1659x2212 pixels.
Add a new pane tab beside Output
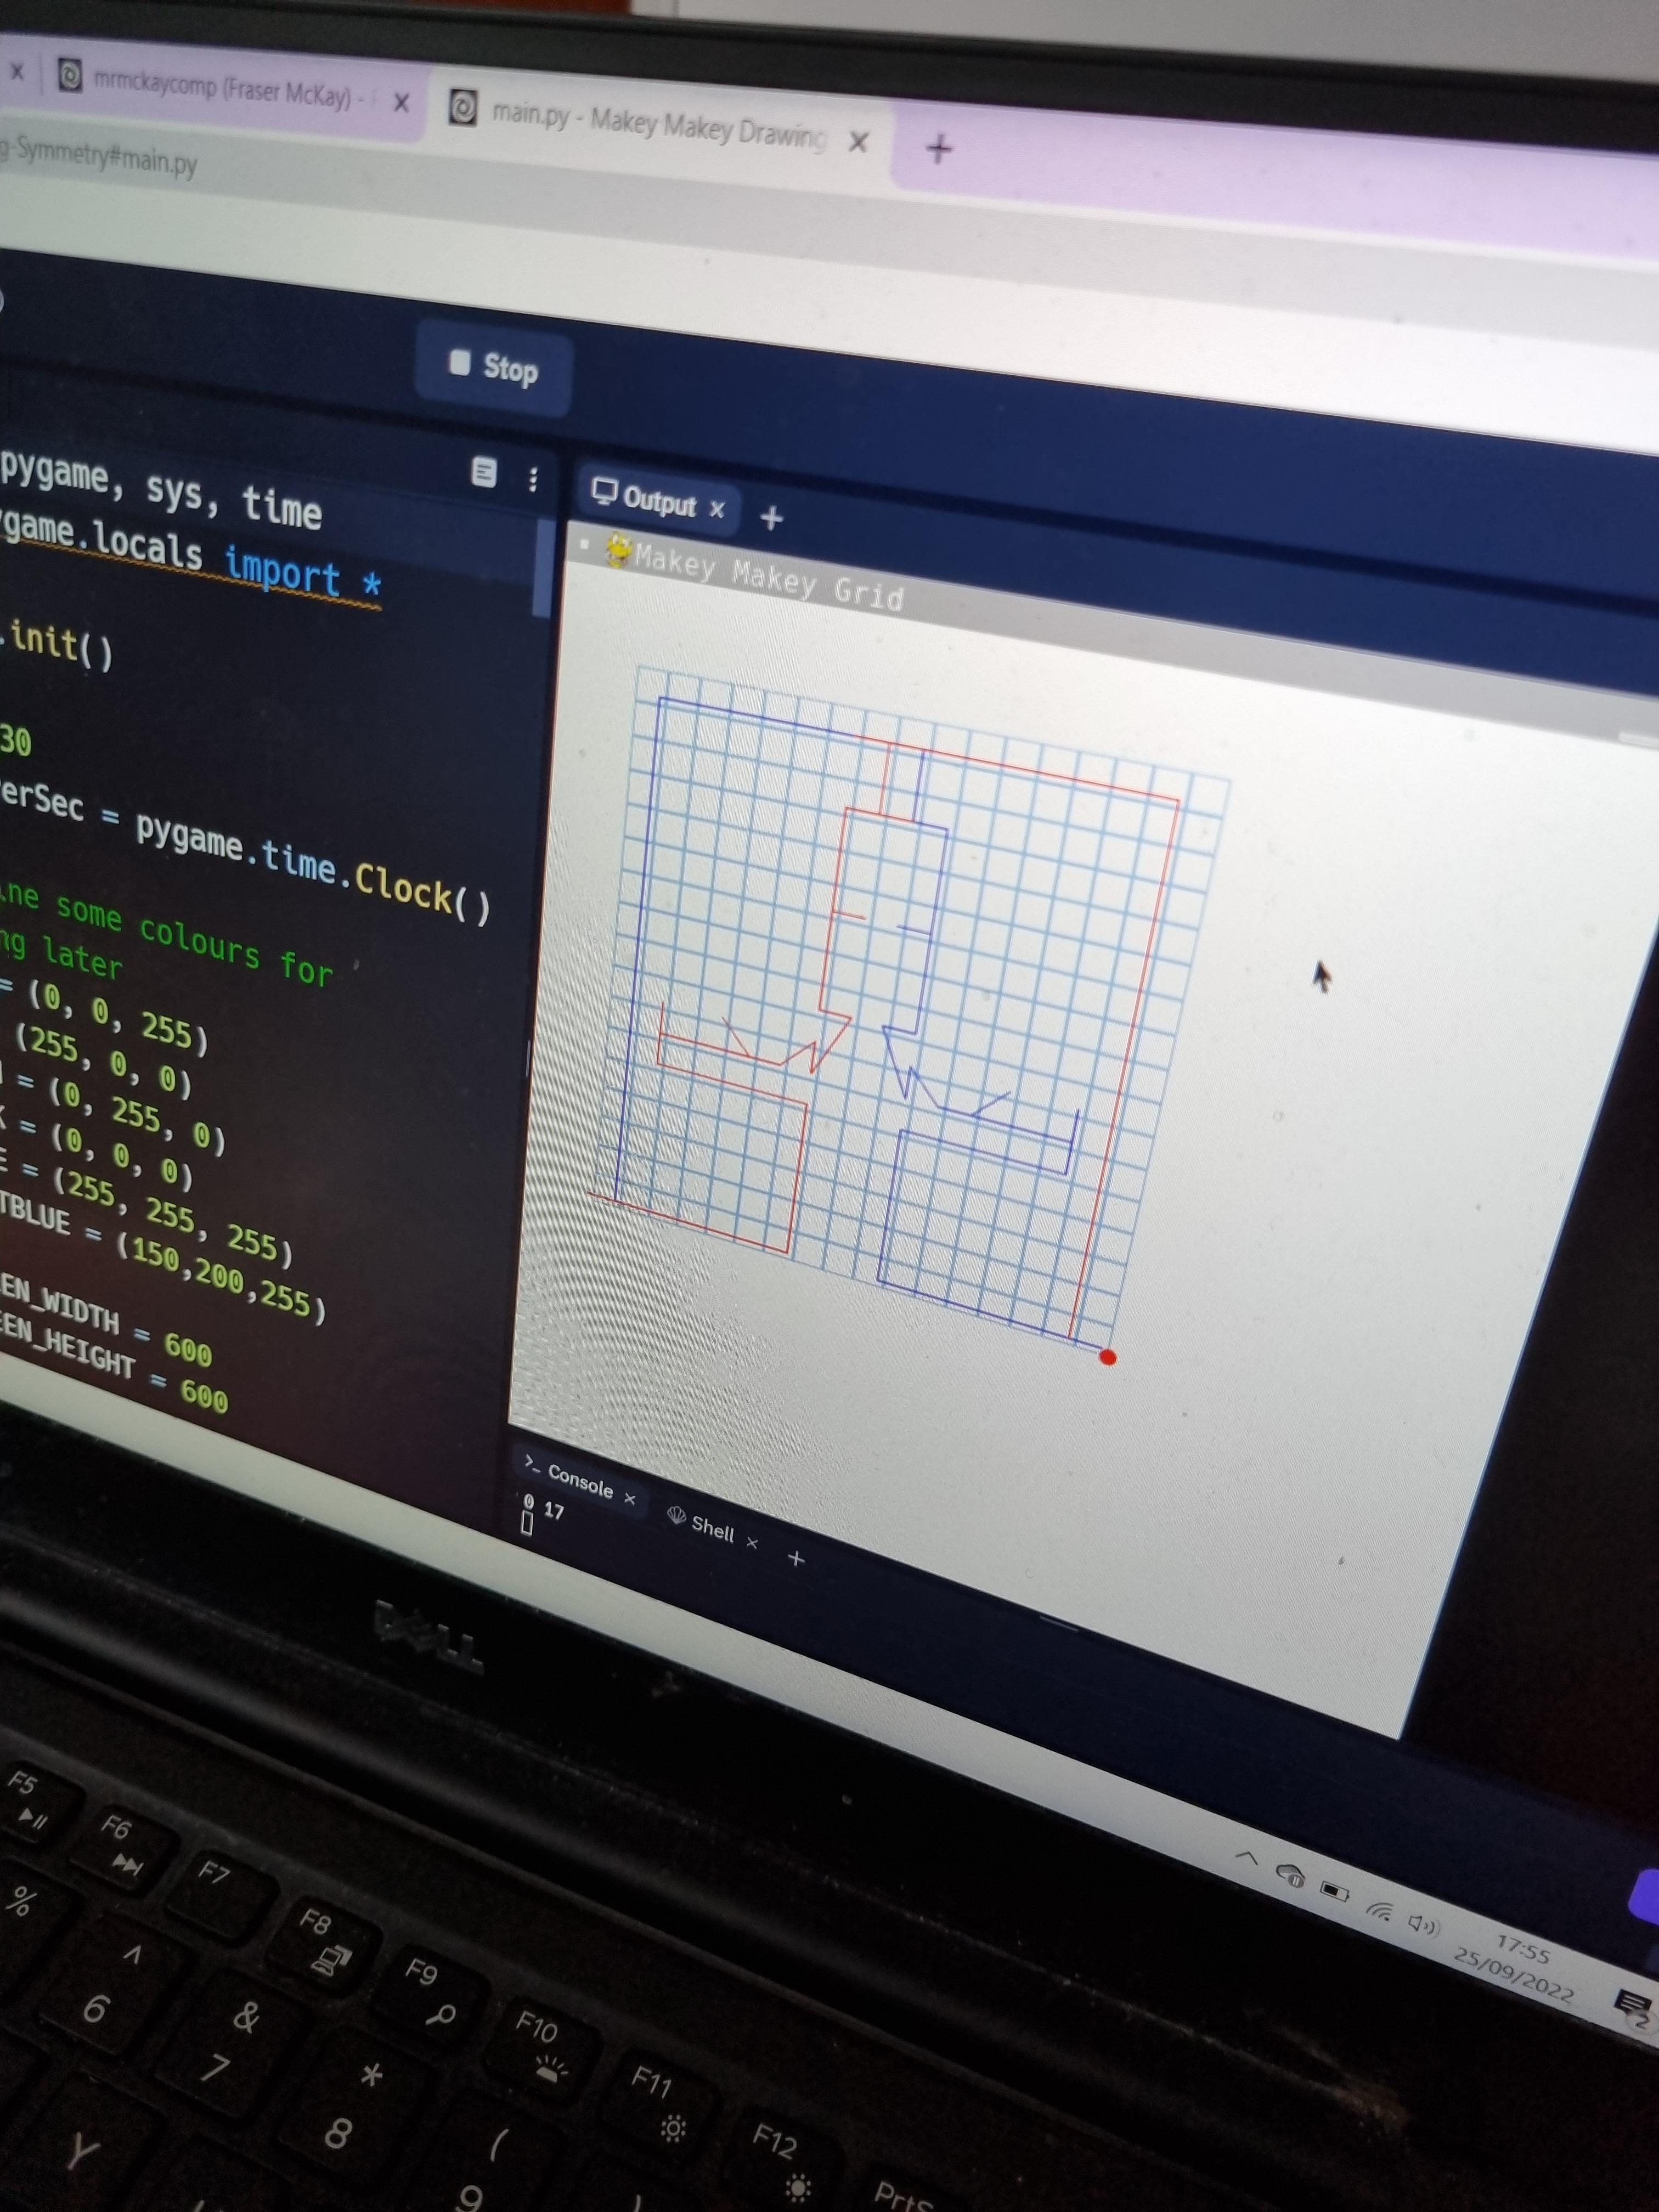[x=771, y=518]
